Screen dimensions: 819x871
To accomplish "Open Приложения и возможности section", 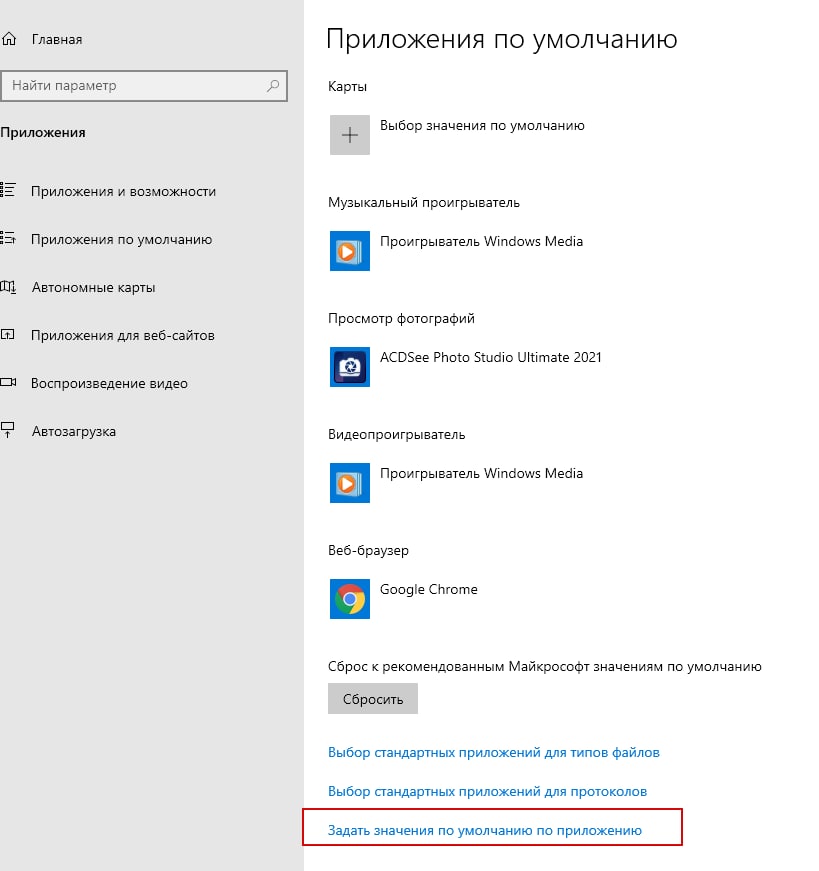I will [x=123, y=191].
